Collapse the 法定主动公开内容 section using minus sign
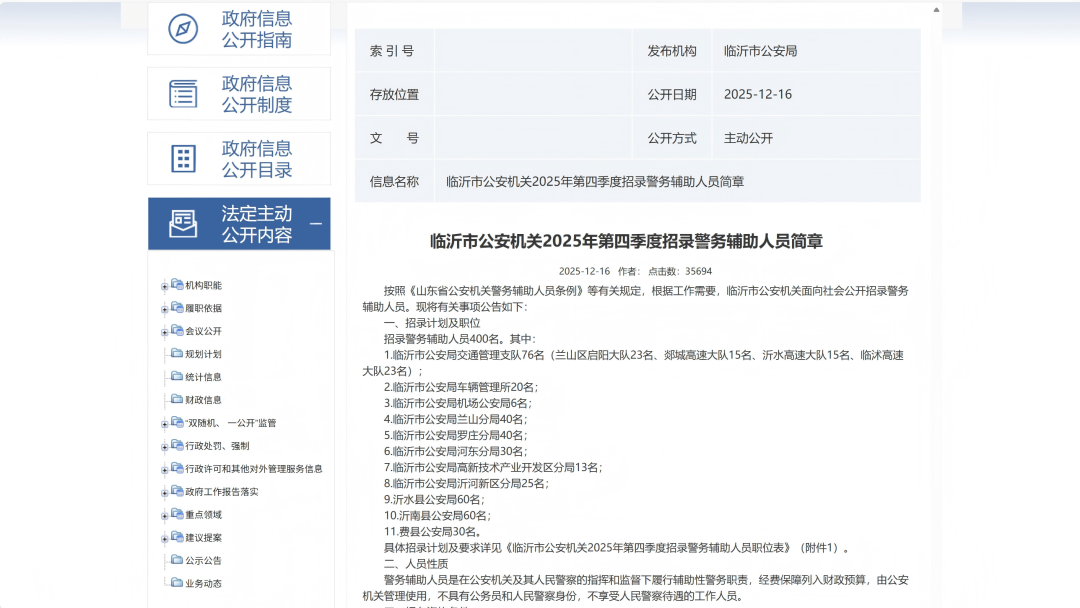 (316, 224)
